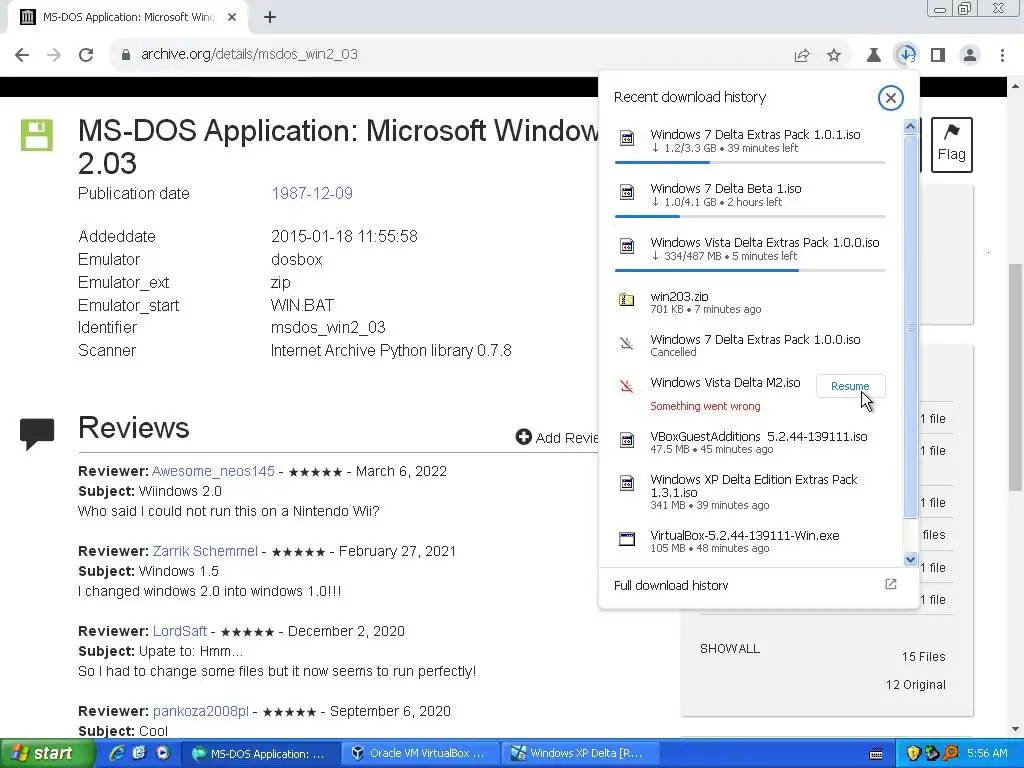1024x768 pixels.
Task: Open reviewer LordSaft profile
Action: pyautogui.click(x=180, y=632)
